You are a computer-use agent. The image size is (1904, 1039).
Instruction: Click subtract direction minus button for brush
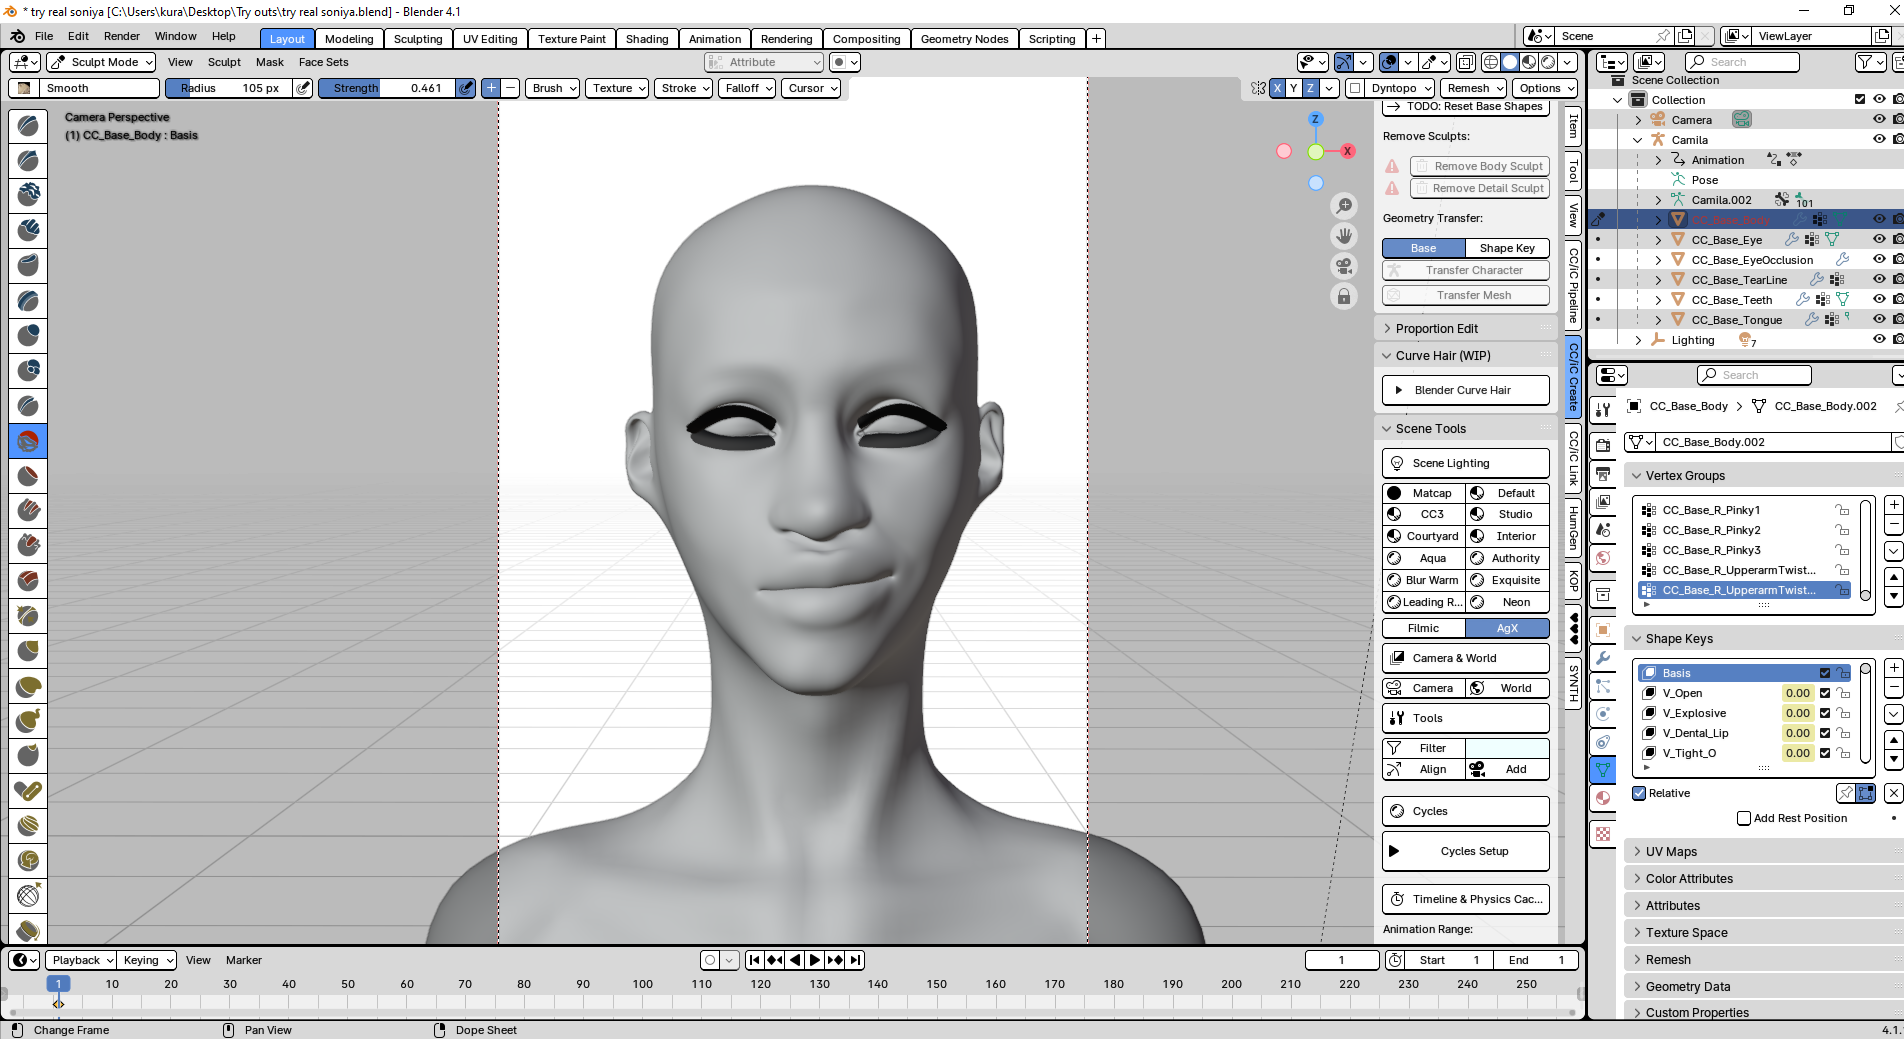pyautogui.click(x=510, y=88)
